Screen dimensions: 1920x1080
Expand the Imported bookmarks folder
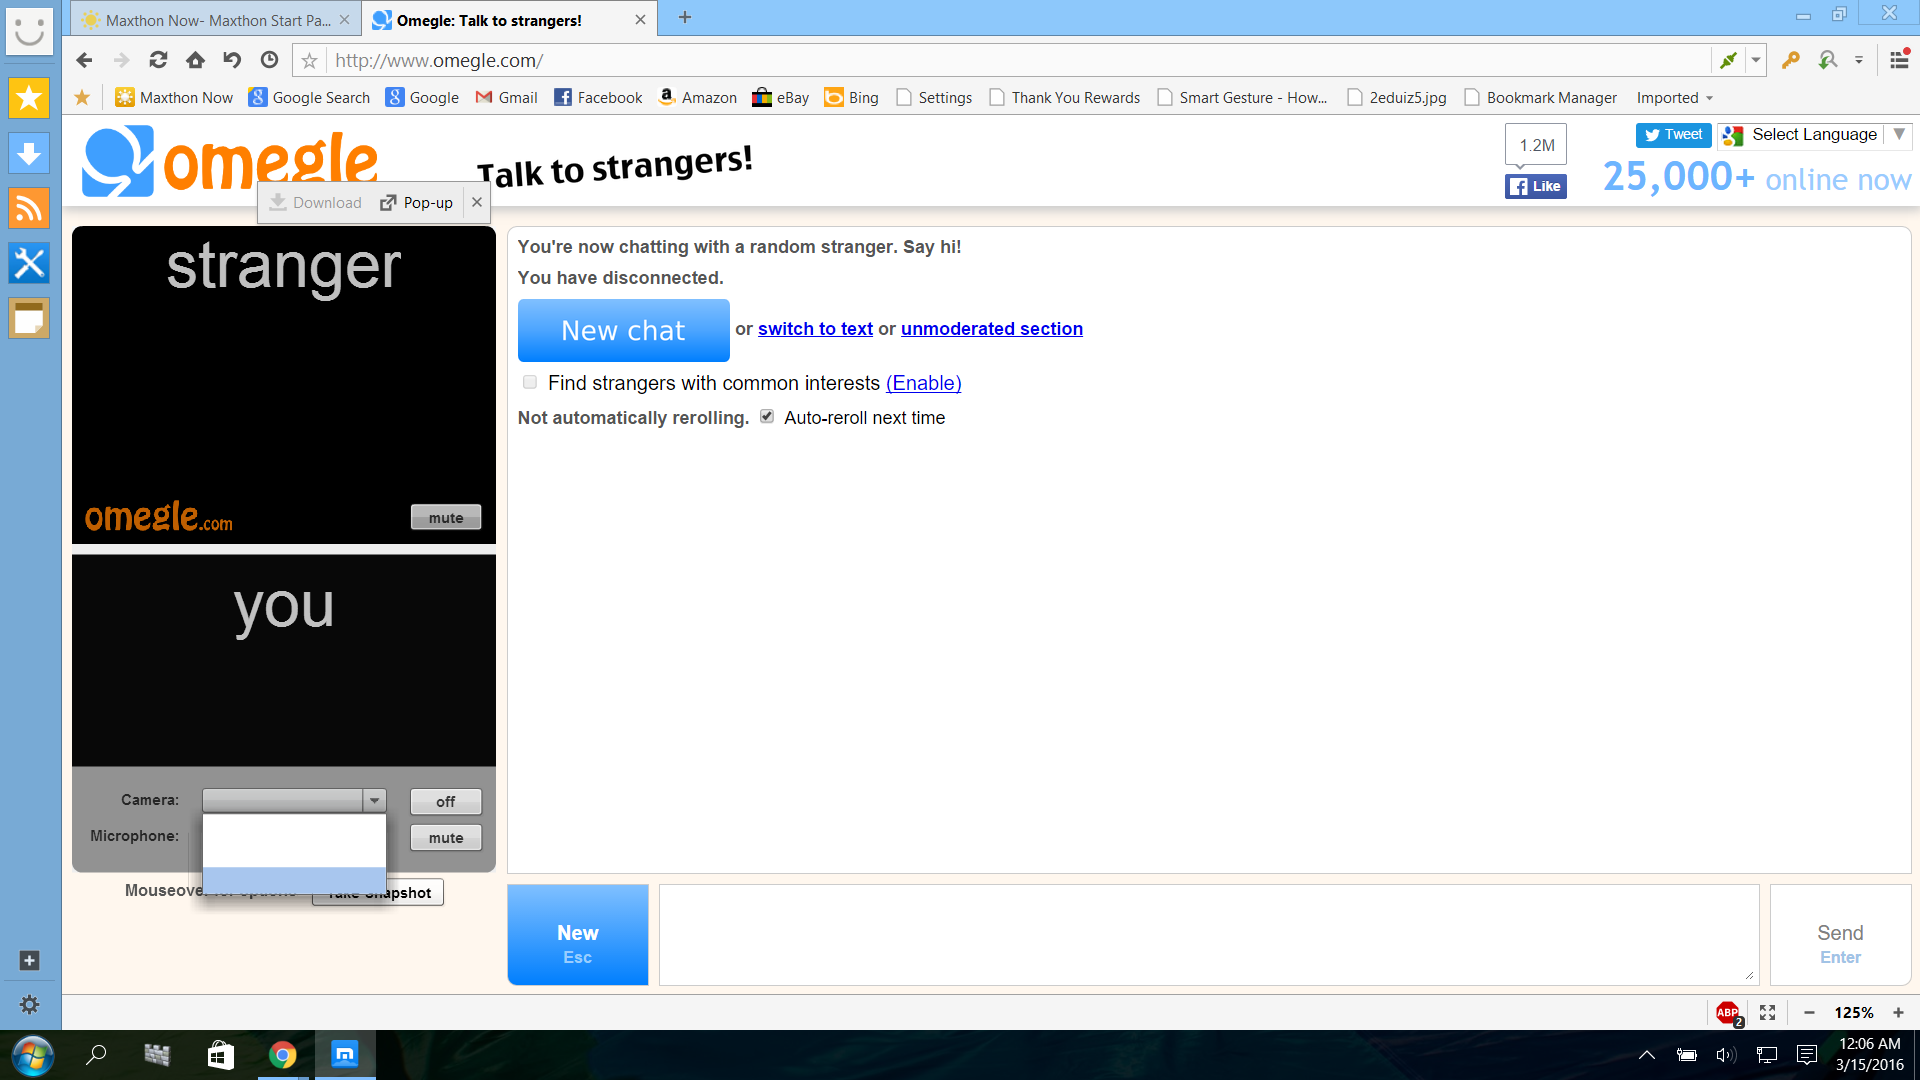1675,98
